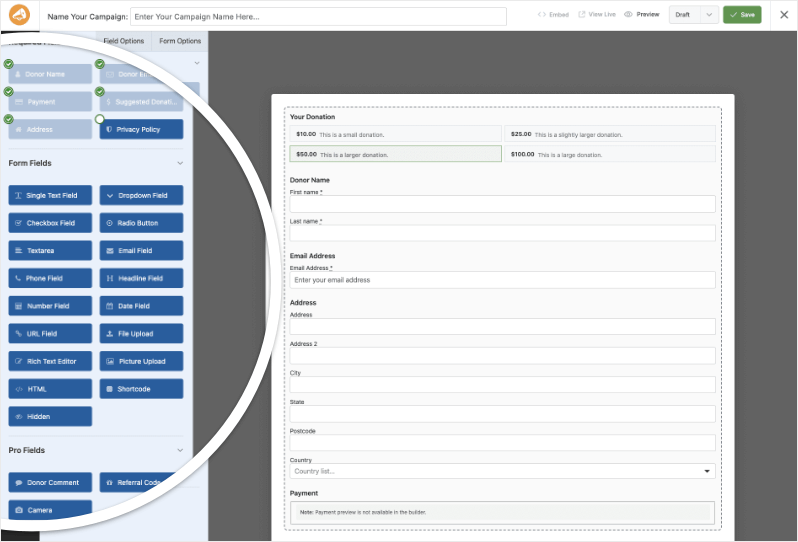The image size is (798, 542).
Task: Select the $10.00 donation amount
Action: coord(395,134)
